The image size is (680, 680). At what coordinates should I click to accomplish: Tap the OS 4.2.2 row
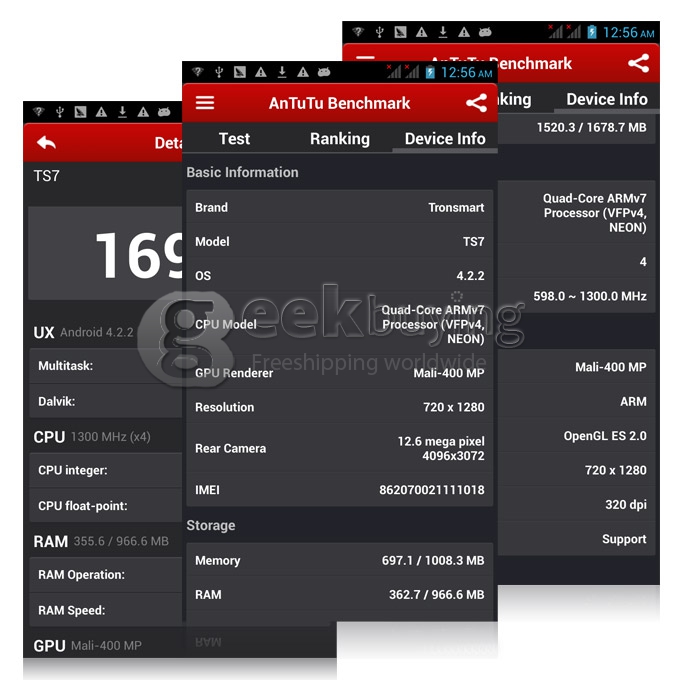(340, 275)
